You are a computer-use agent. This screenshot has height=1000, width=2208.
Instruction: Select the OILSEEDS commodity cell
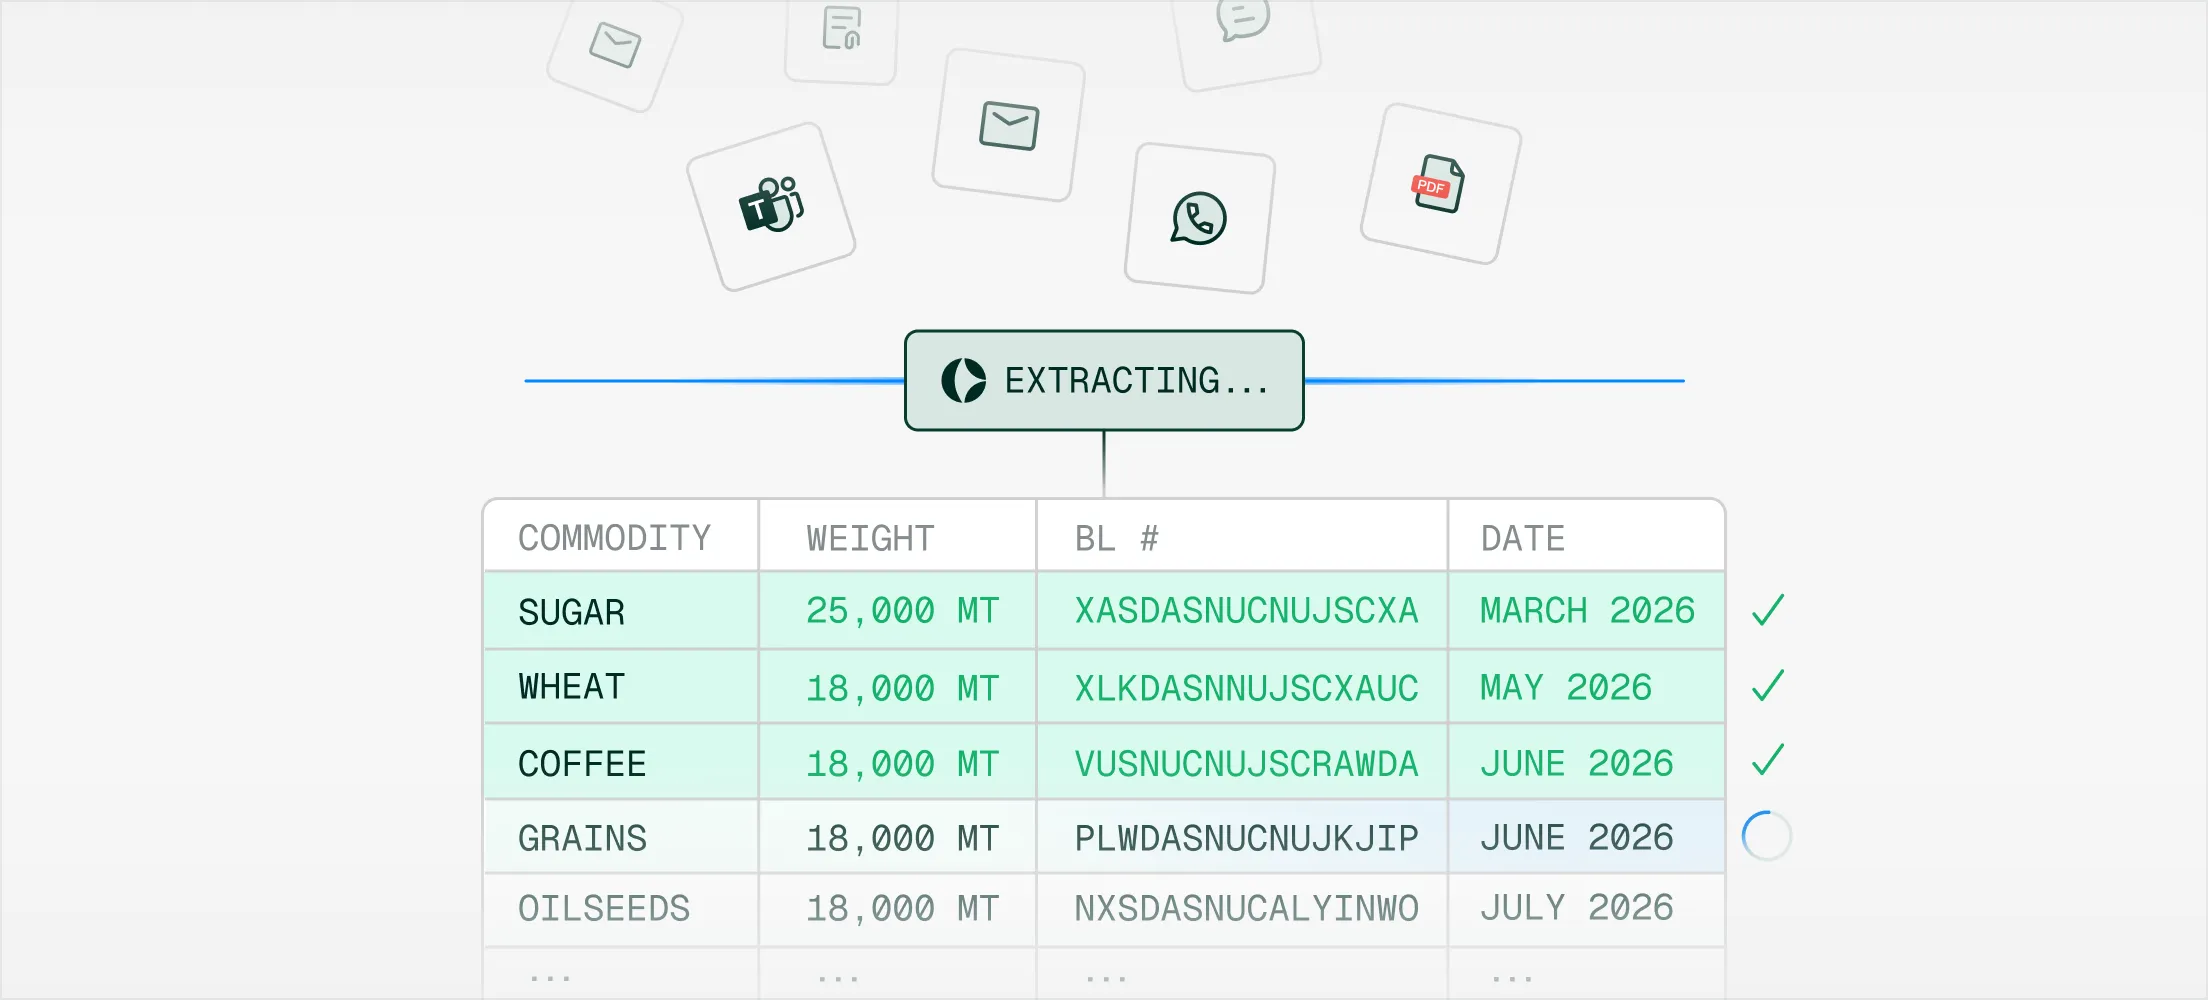621,909
